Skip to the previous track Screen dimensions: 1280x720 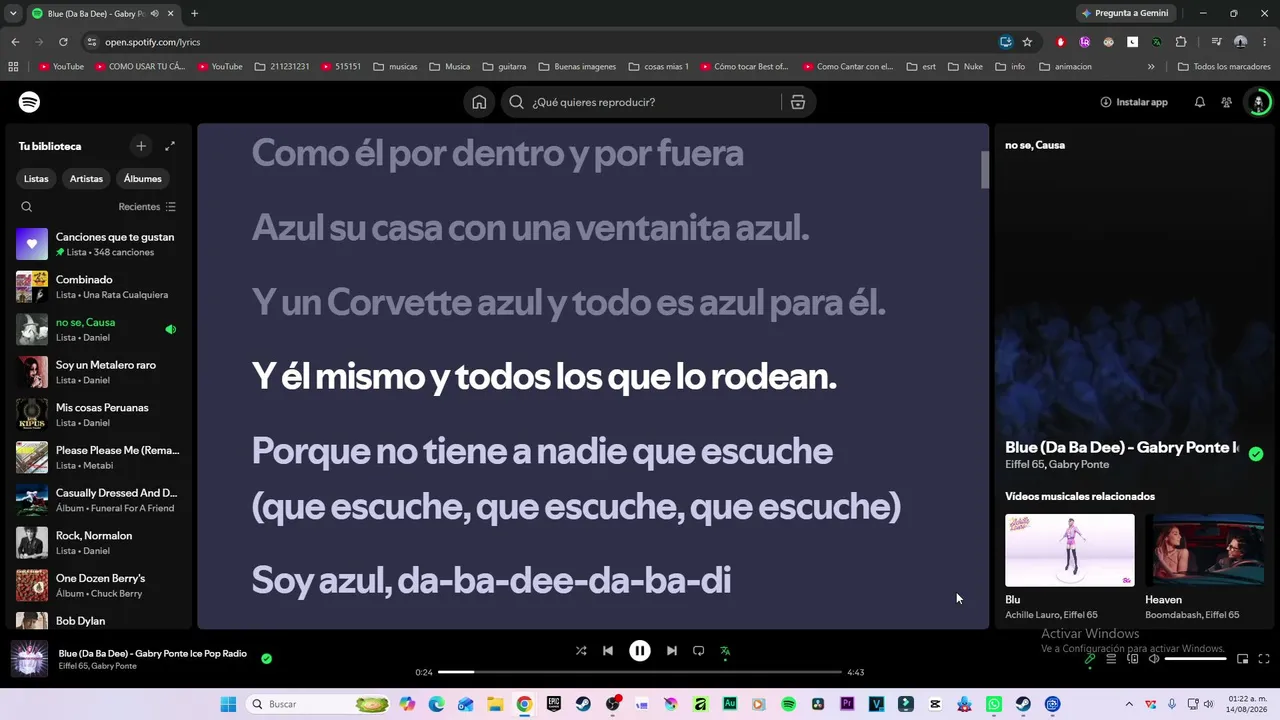(608, 651)
